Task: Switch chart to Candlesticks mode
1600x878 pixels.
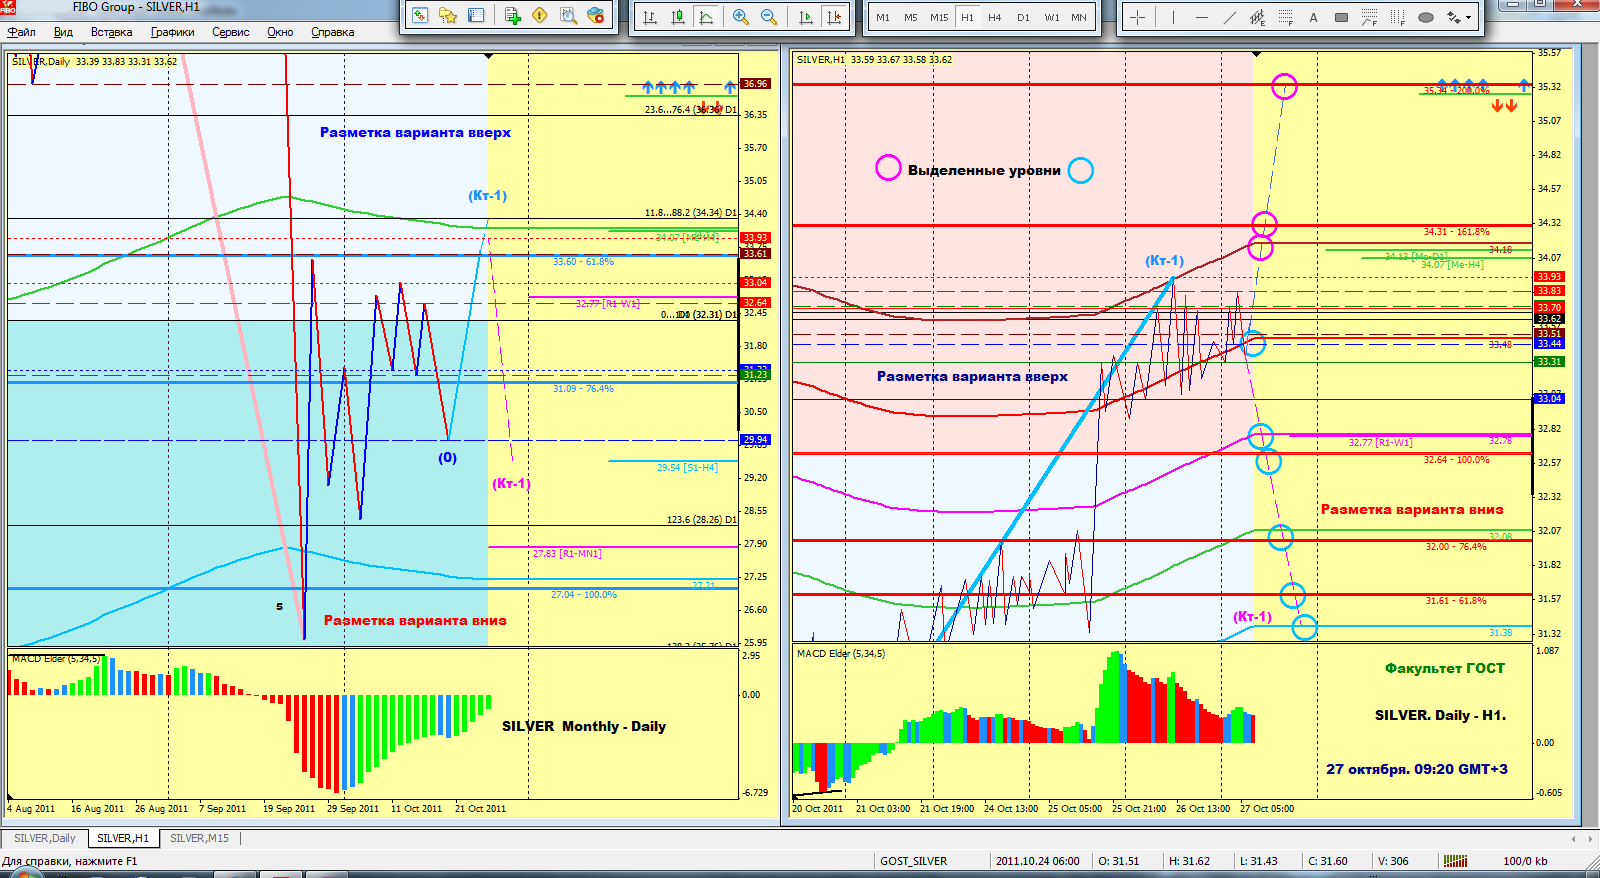Action: (x=678, y=17)
